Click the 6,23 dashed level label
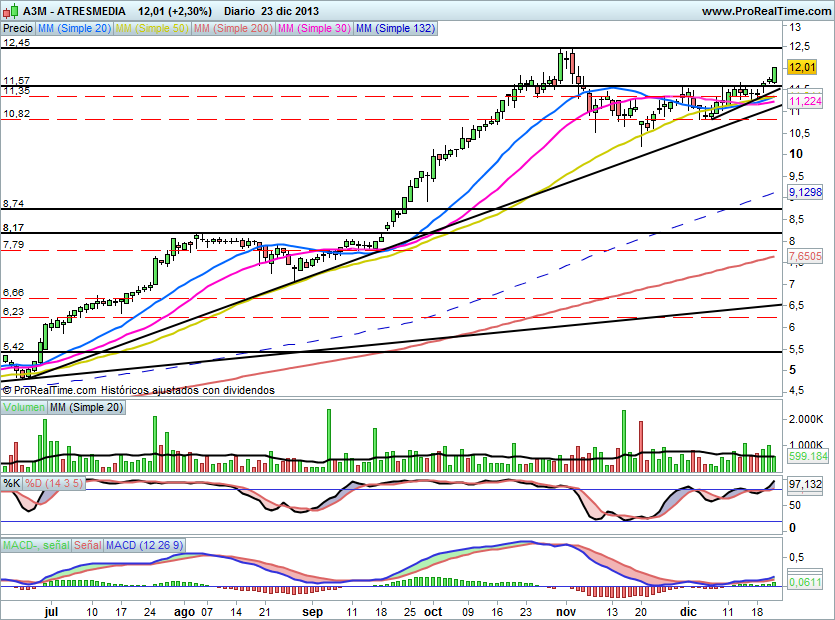Image resolution: width=835 pixels, height=620 pixels. pyautogui.click(x=13, y=312)
